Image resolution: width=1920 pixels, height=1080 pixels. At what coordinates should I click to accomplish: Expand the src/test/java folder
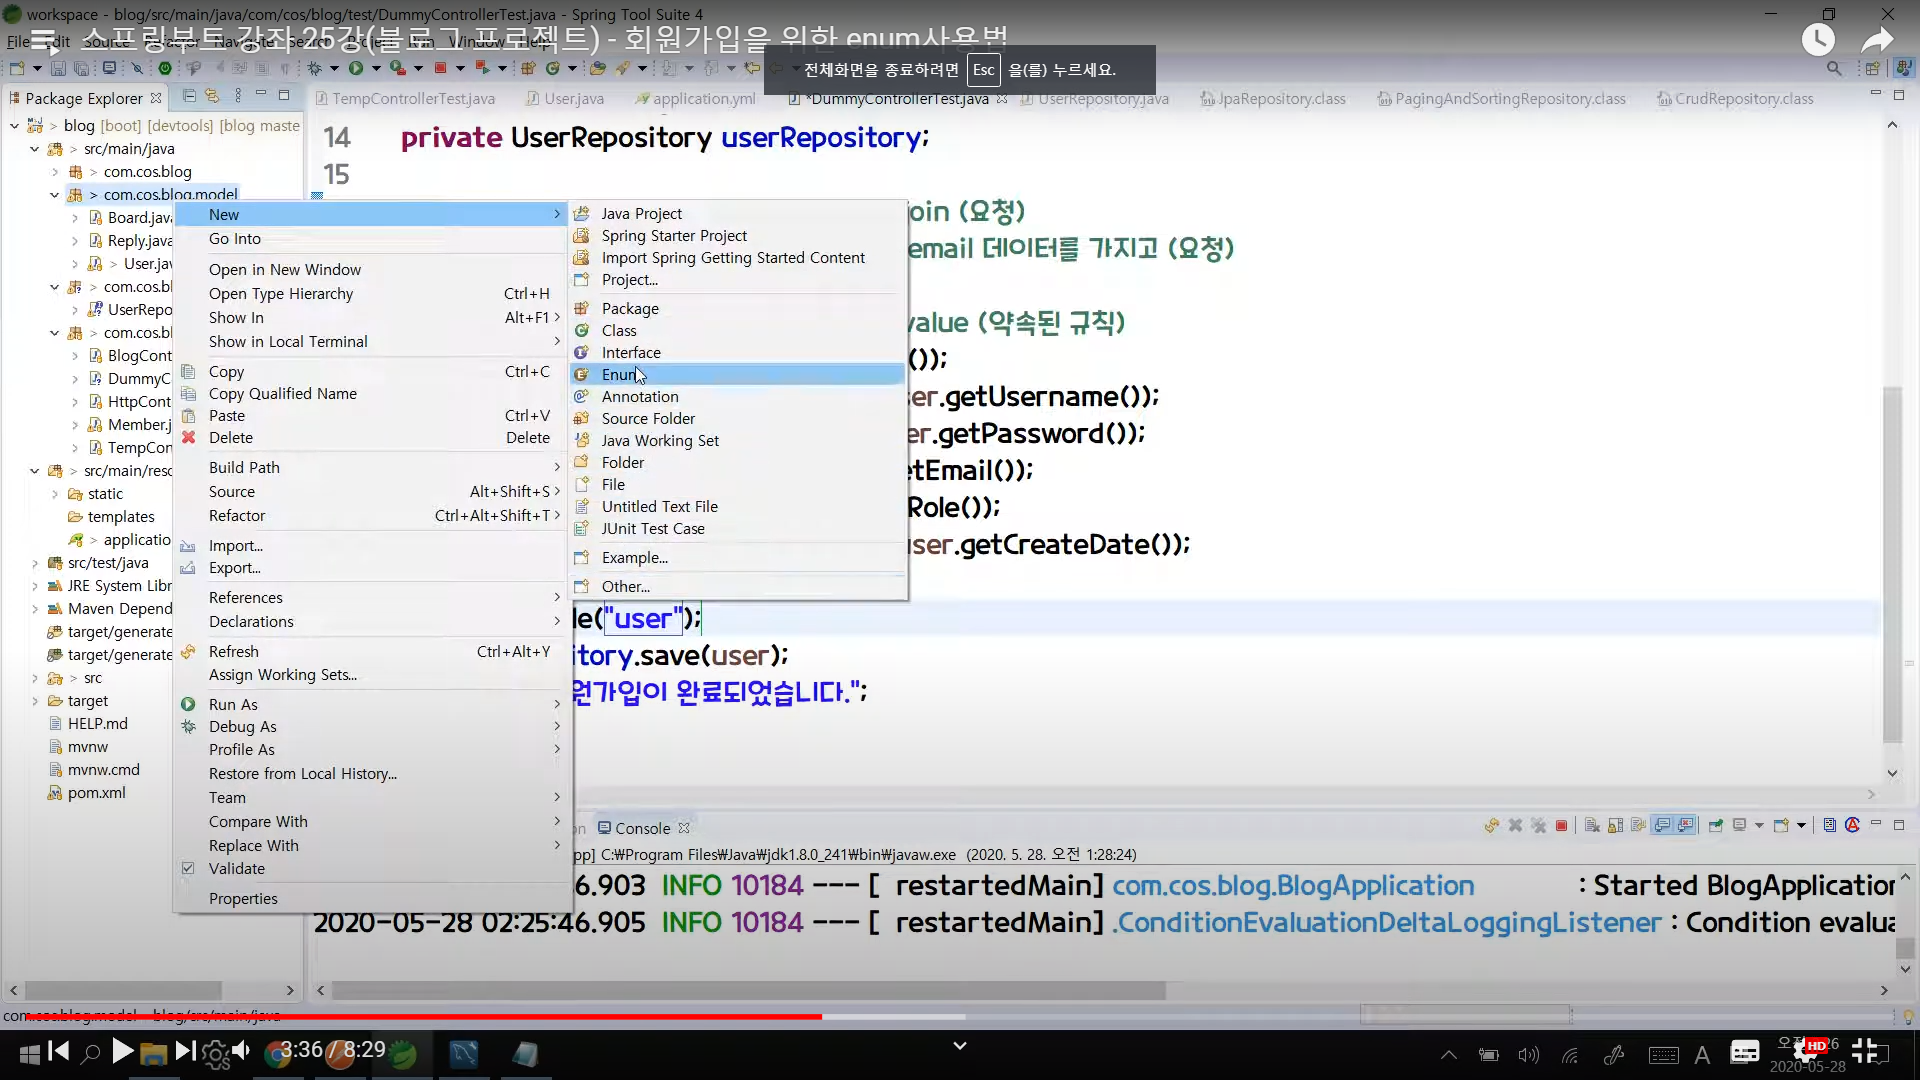click(x=35, y=563)
